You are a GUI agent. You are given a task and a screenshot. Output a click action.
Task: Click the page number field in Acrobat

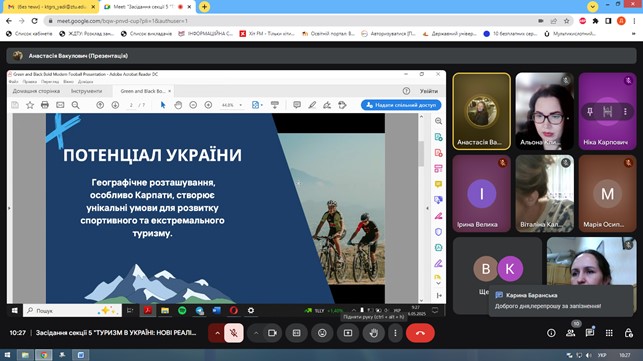tap(131, 105)
